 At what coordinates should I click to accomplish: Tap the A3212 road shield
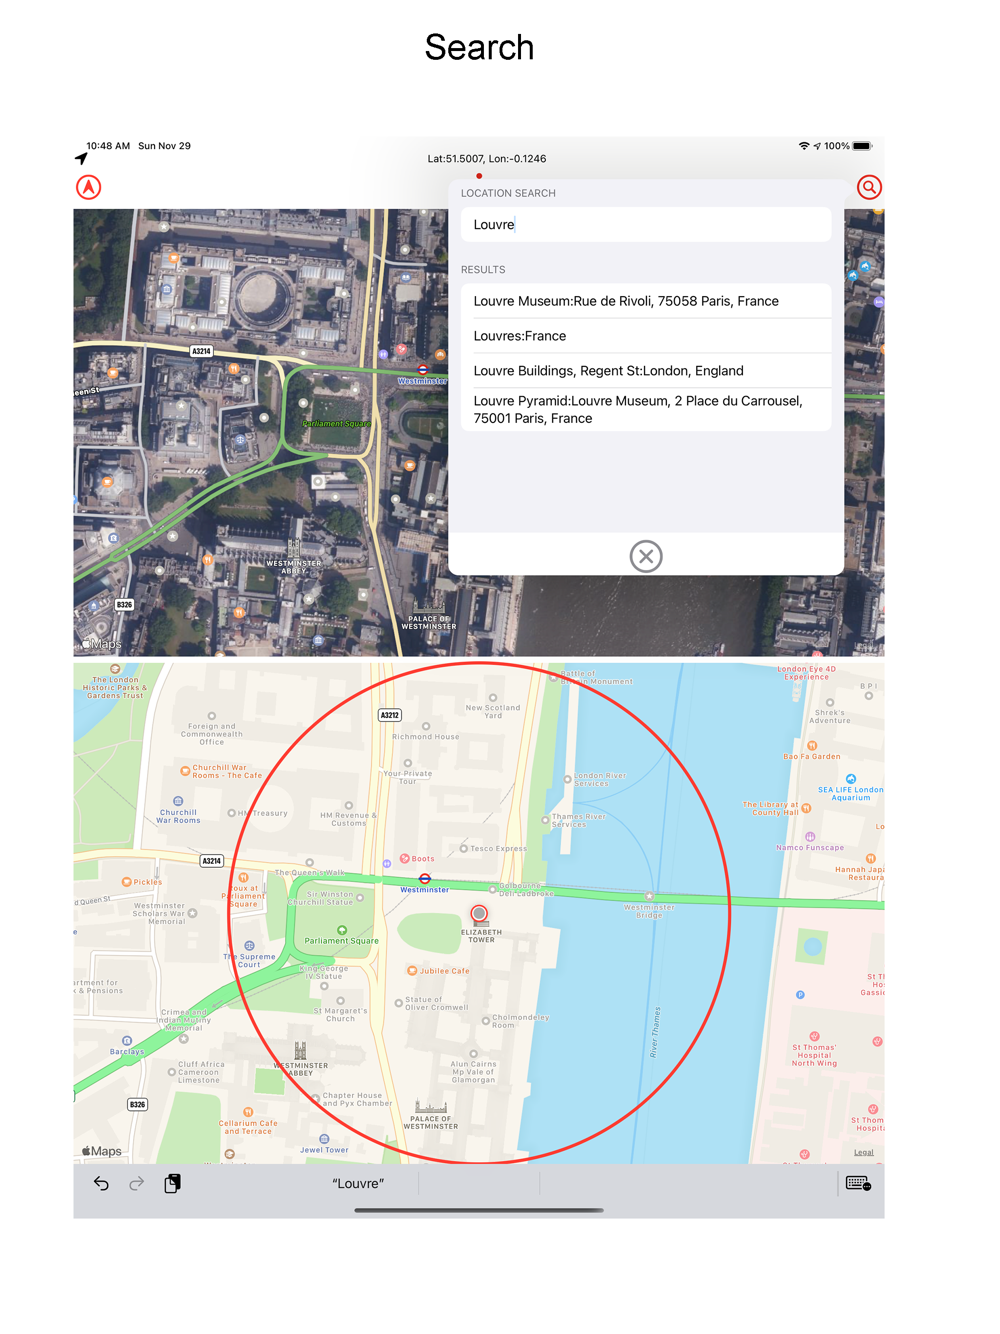pyautogui.click(x=390, y=715)
